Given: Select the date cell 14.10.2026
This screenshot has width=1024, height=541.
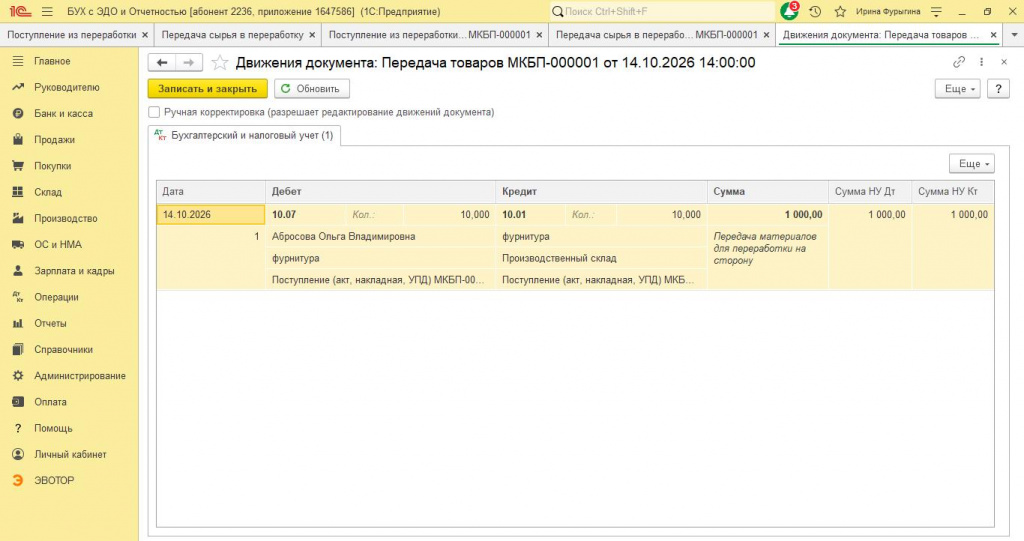Looking at the screenshot, I should coord(211,214).
